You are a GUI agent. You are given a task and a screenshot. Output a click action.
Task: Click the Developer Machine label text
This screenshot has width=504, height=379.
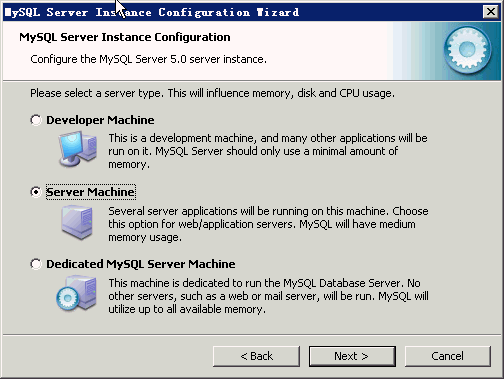pos(100,120)
